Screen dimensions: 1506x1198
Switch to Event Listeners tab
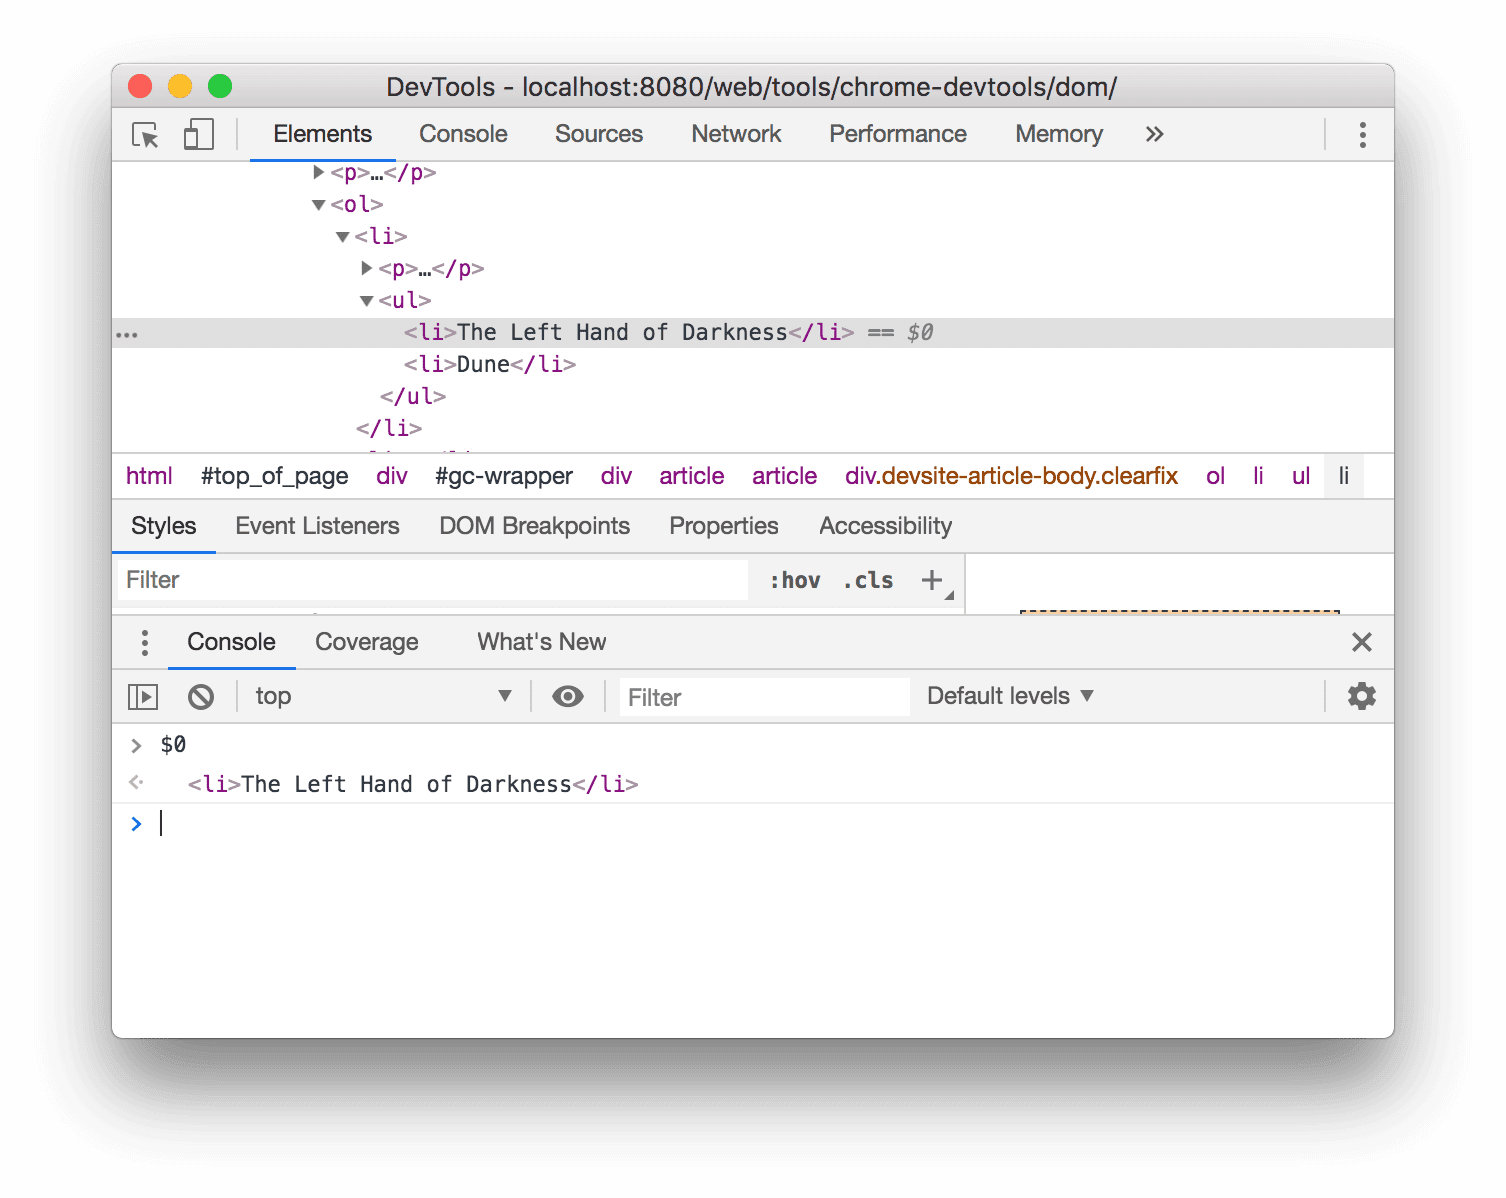pyautogui.click(x=317, y=526)
